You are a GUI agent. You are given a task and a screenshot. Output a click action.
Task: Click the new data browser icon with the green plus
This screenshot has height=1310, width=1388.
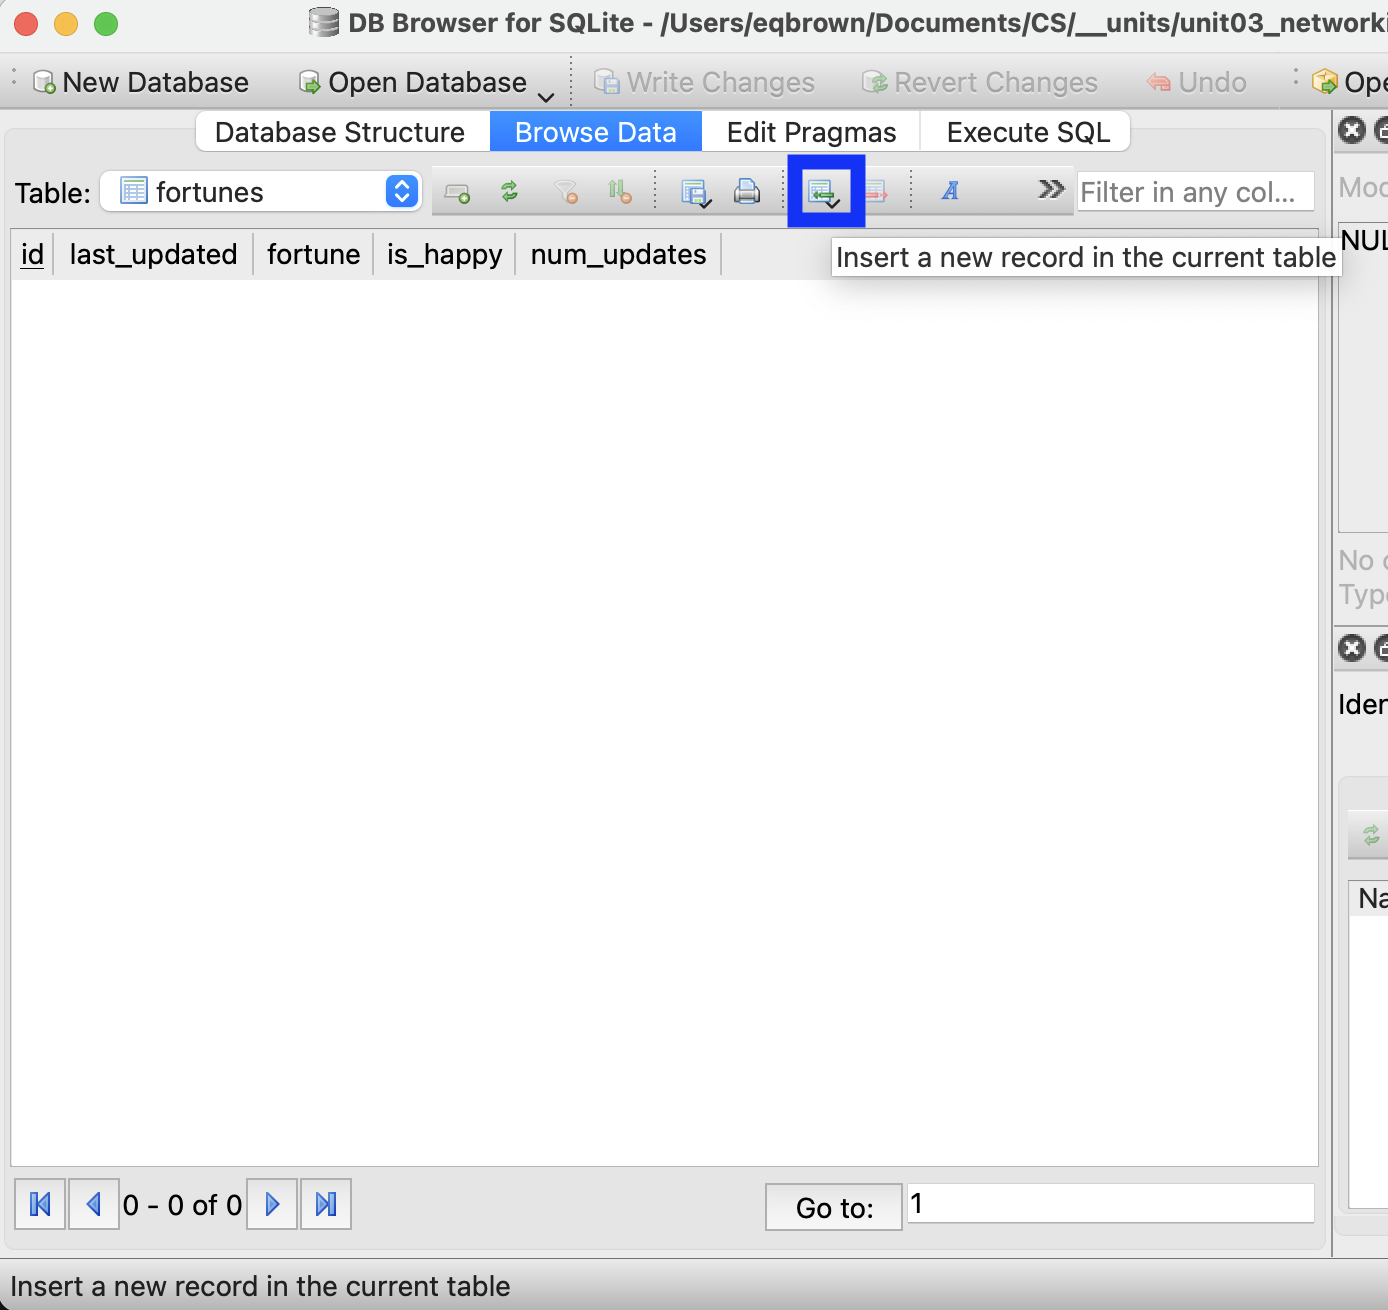[x=457, y=192]
